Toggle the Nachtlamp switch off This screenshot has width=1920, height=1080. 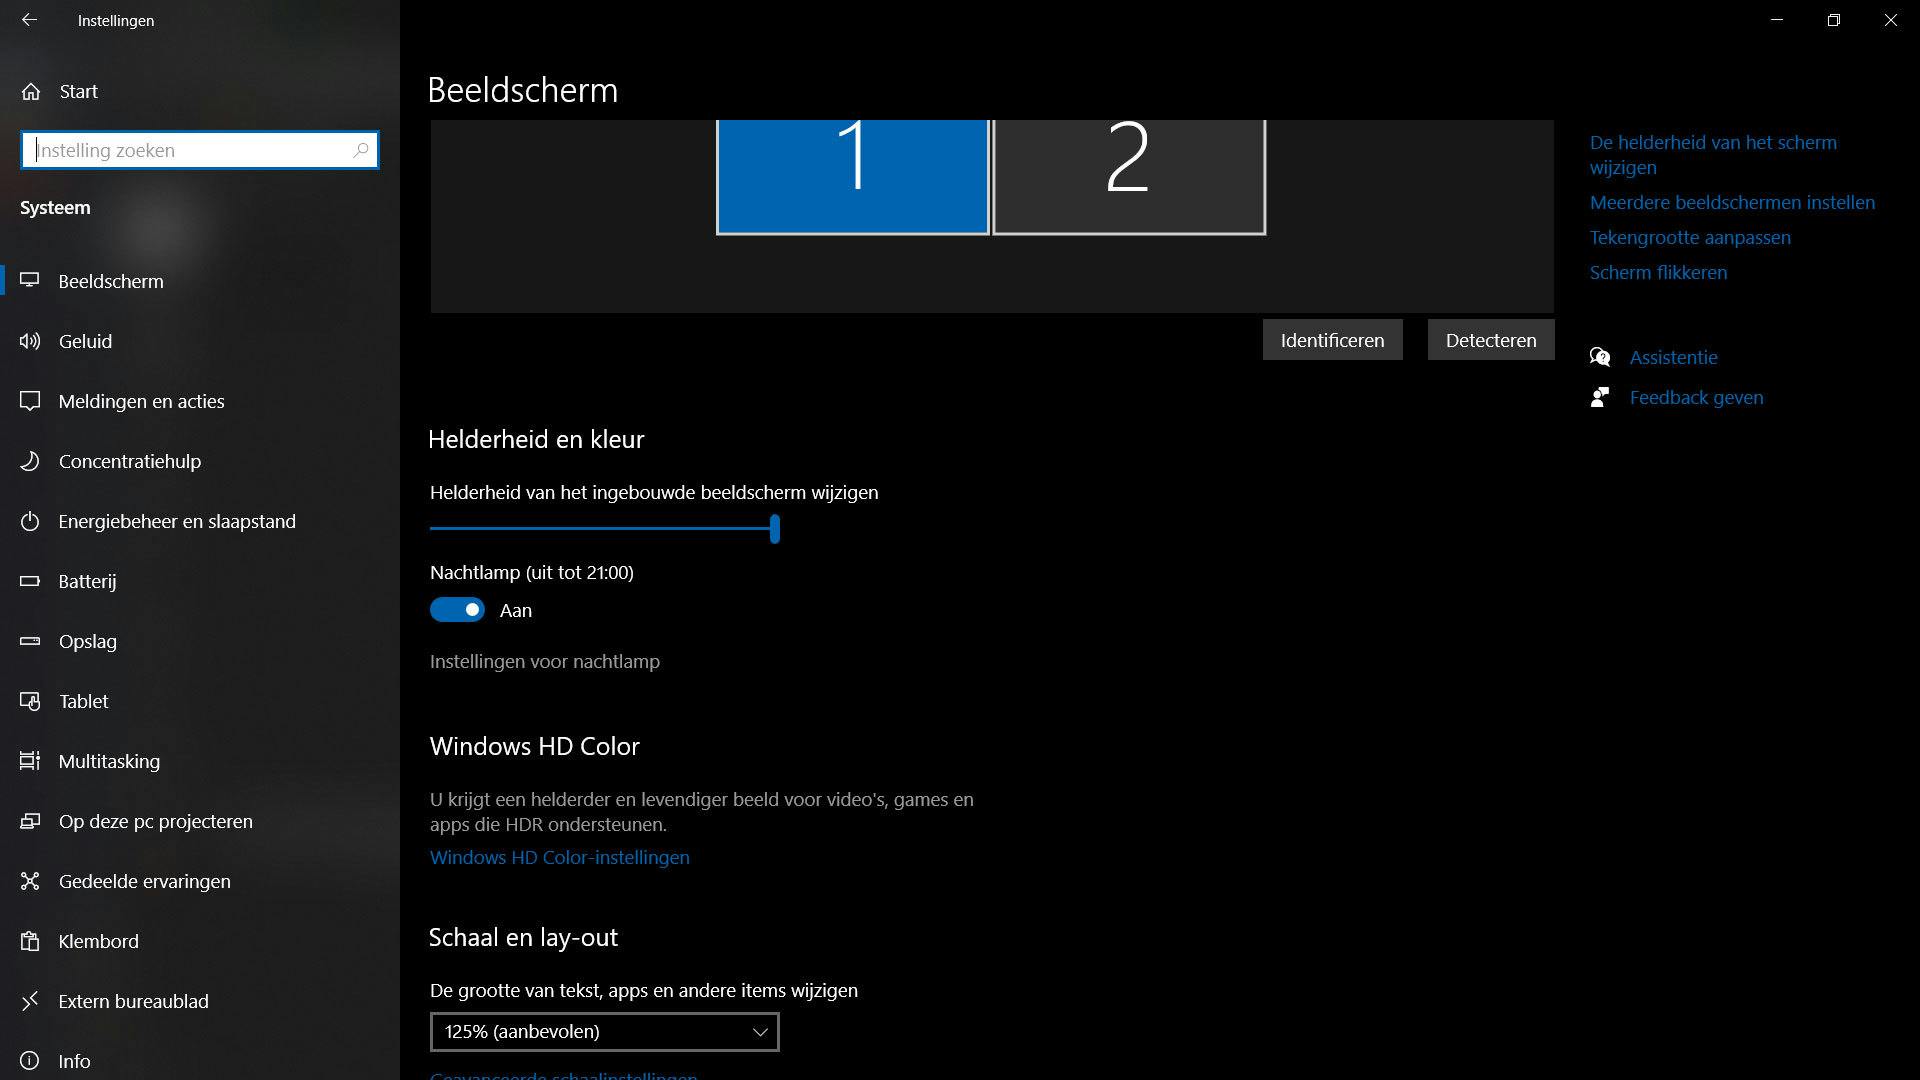[x=457, y=610]
